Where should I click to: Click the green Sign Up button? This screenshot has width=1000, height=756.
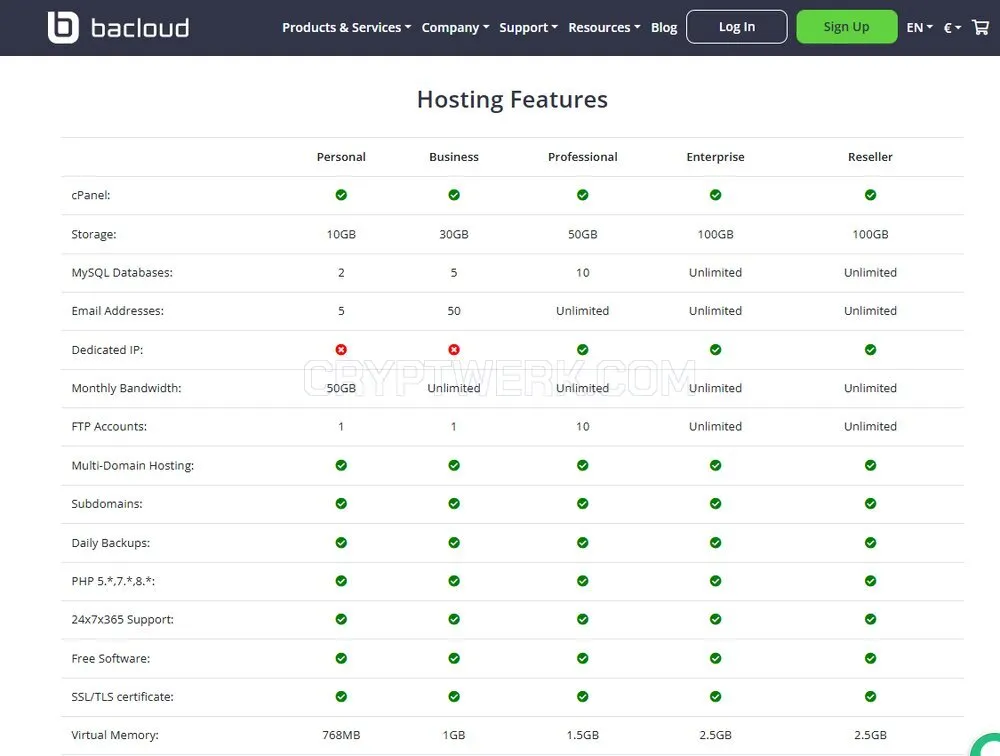click(x=846, y=27)
